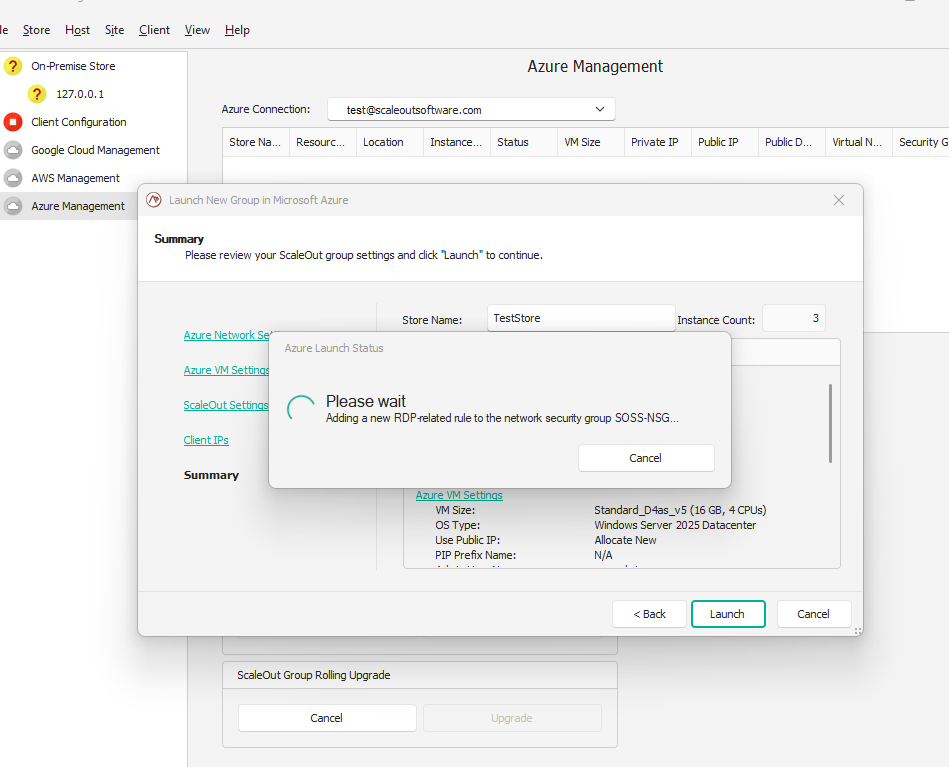Select Azure Management in the sidebar
Viewport: 949px width, 767px height.
(x=78, y=206)
